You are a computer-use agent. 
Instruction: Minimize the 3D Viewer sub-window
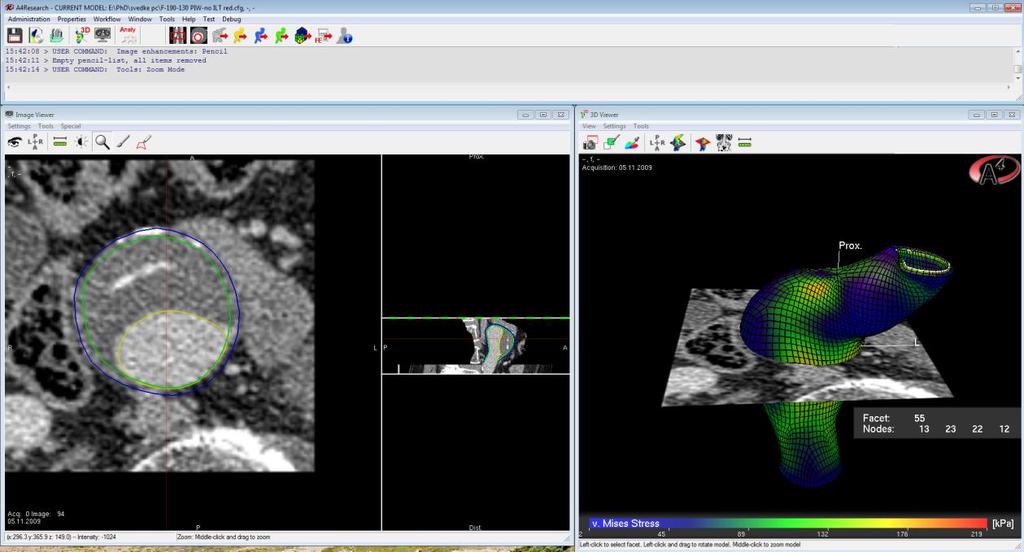[x=976, y=115]
